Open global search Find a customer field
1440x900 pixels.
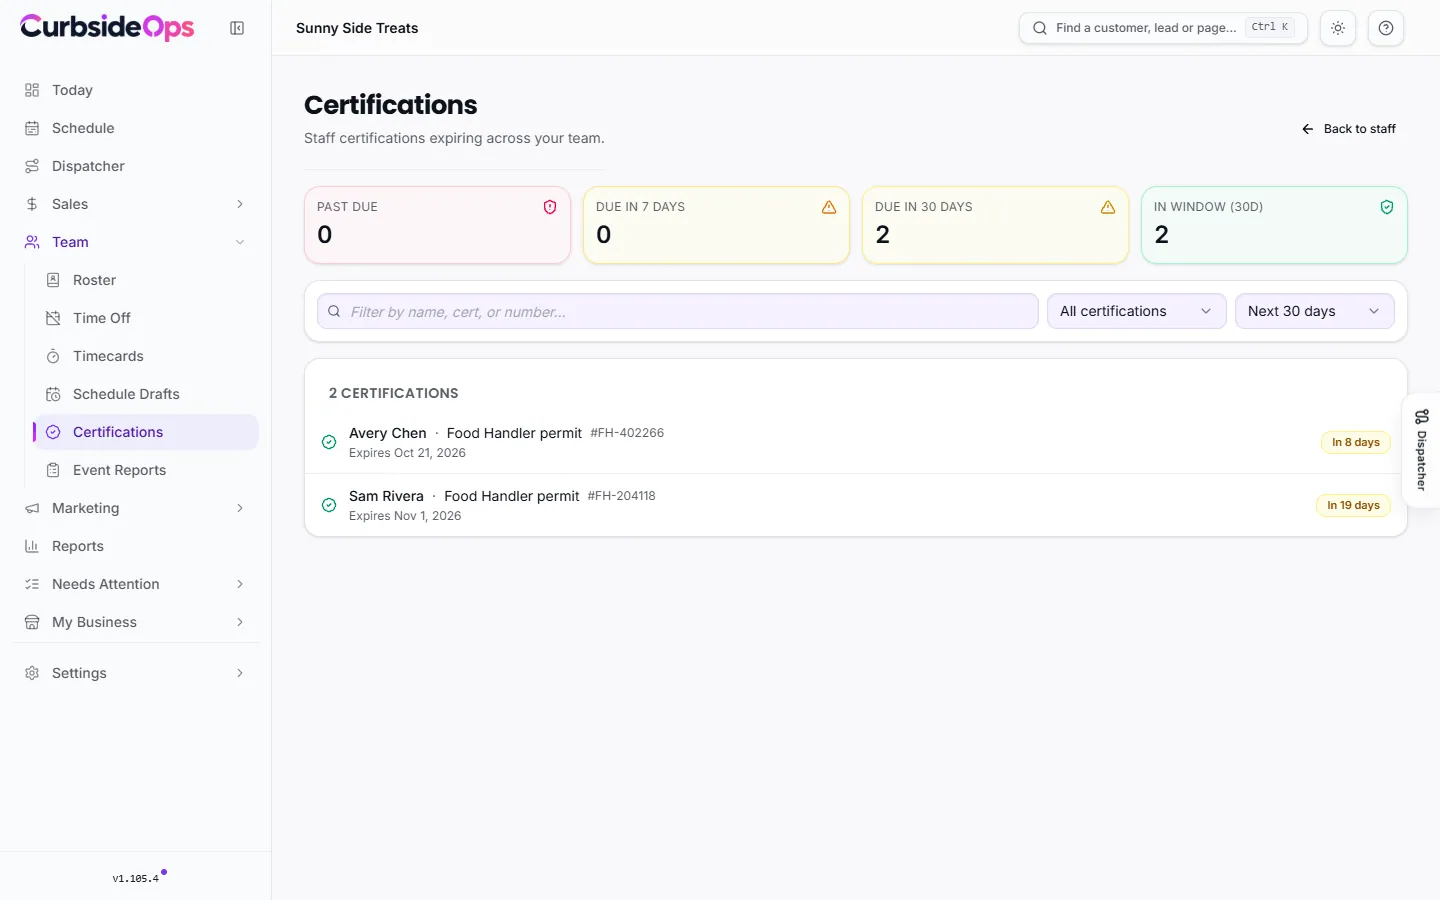[x=1163, y=28]
